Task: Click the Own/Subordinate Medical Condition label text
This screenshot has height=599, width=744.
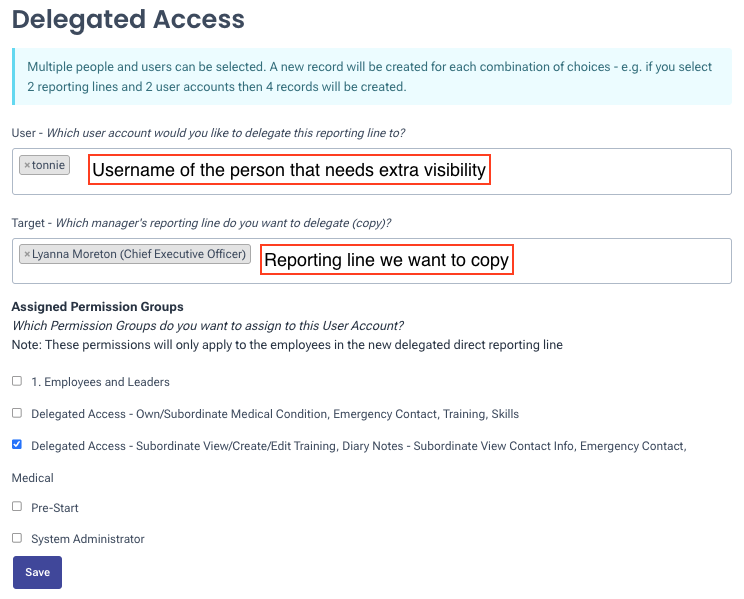Action: pyautogui.click(x=275, y=414)
